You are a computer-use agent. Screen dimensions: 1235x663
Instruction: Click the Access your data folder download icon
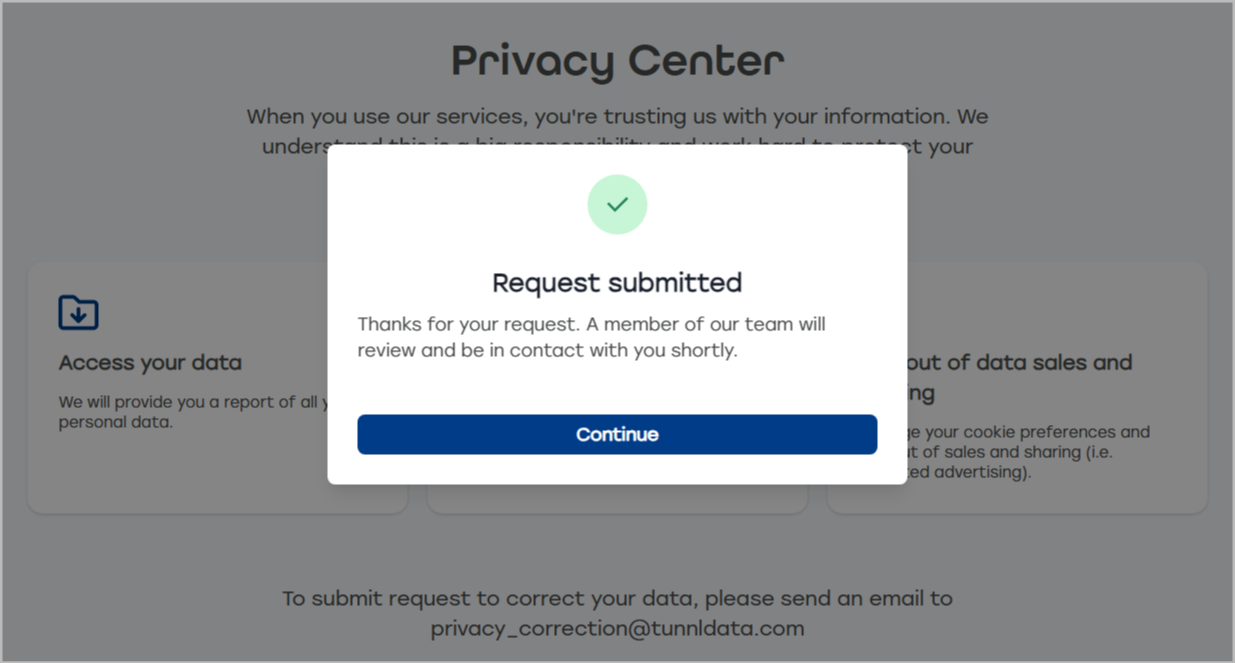point(78,312)
